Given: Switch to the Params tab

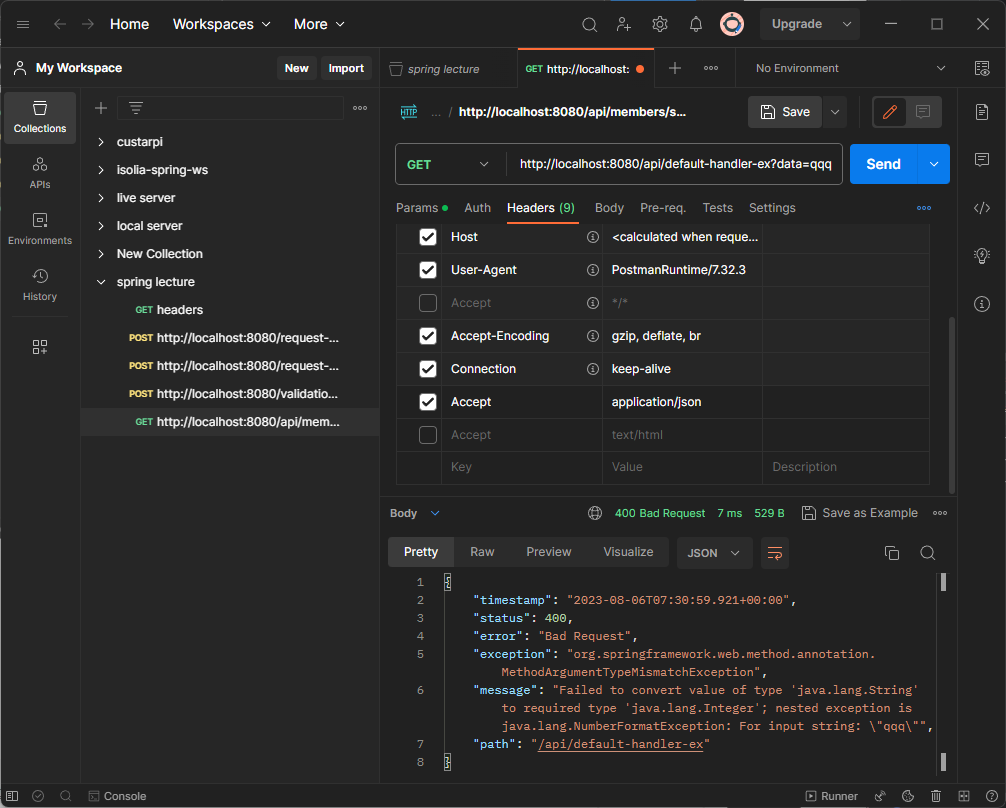Looking at the screenshot, I should 422,208.
